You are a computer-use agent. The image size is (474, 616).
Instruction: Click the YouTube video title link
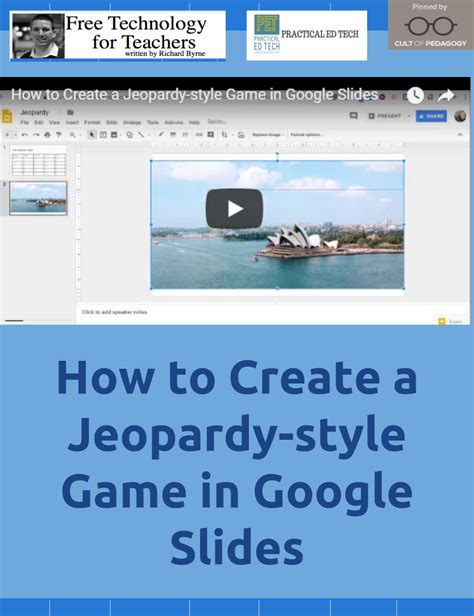click(194, 95)
